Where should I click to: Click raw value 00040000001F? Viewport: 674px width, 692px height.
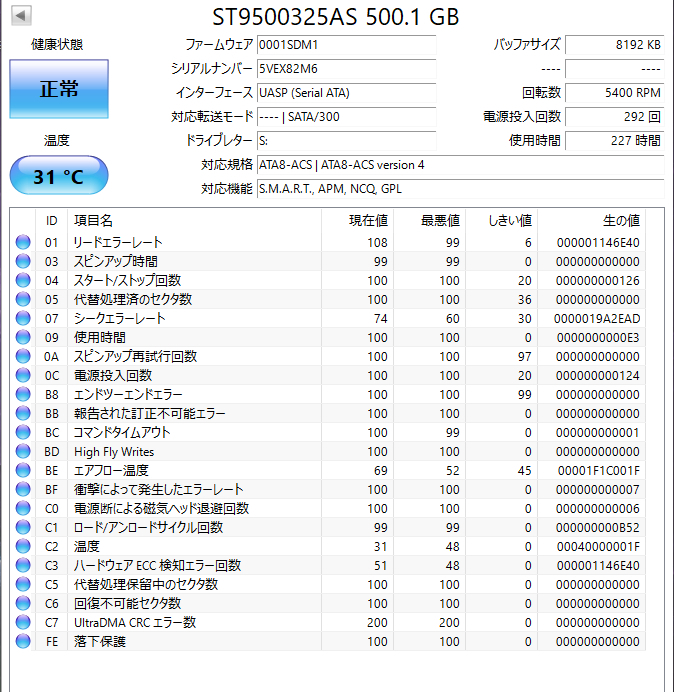[598, 546]
